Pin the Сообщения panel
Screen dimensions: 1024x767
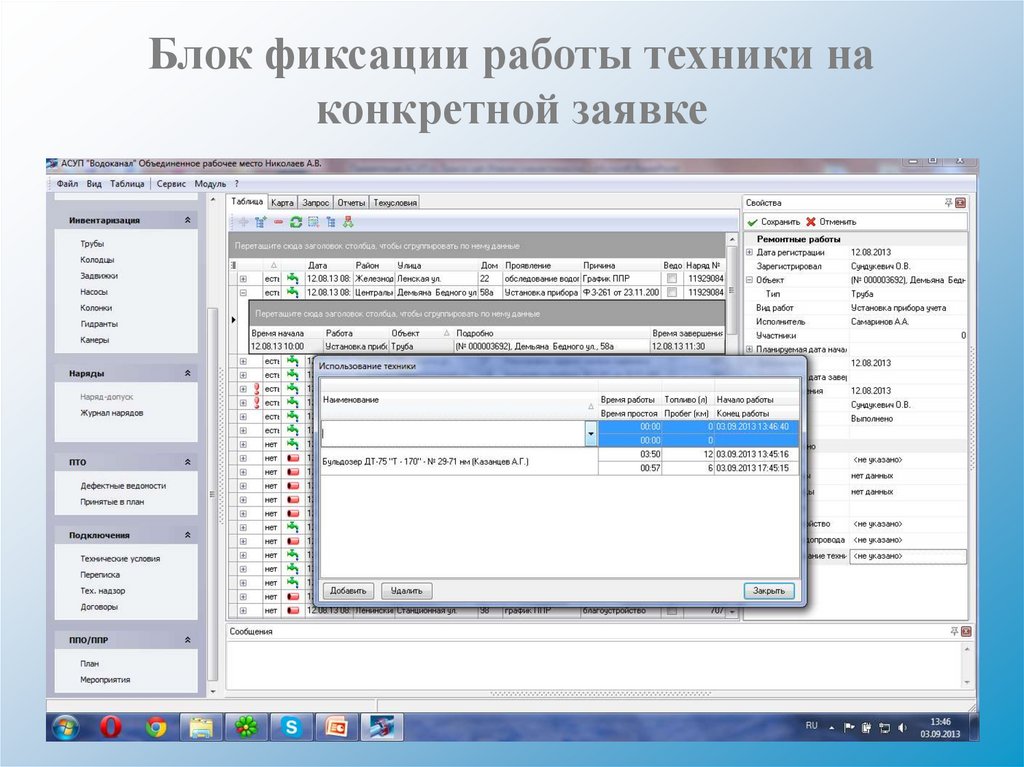point(954,632)
